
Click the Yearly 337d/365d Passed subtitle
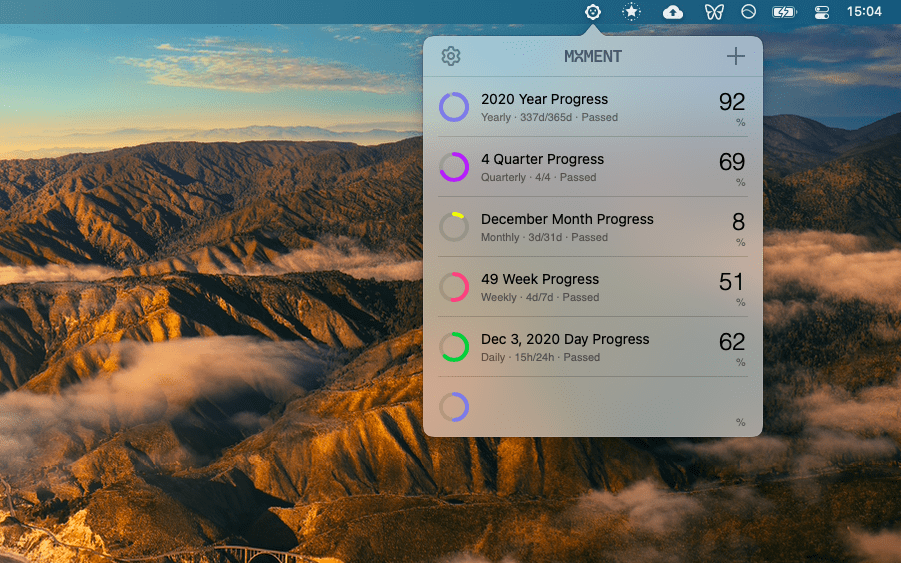click(549, 117)
